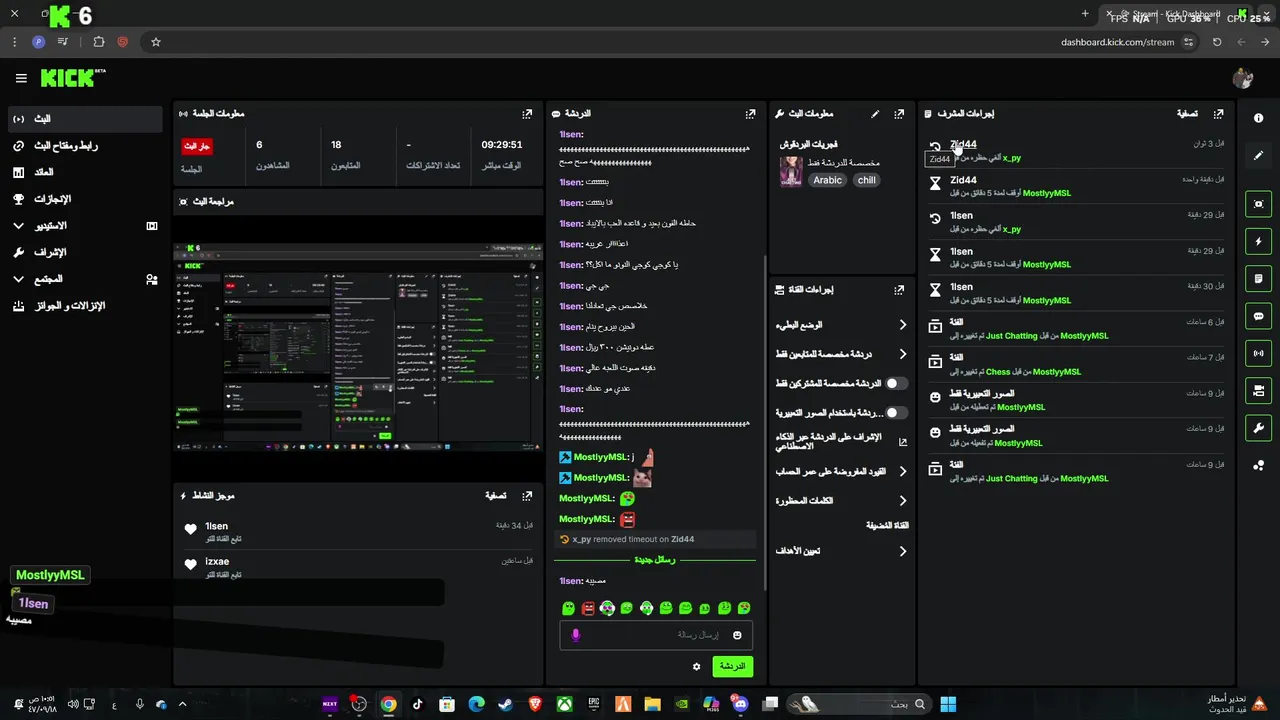
Task: Pop out the chat panel
Action: point(750,114)
